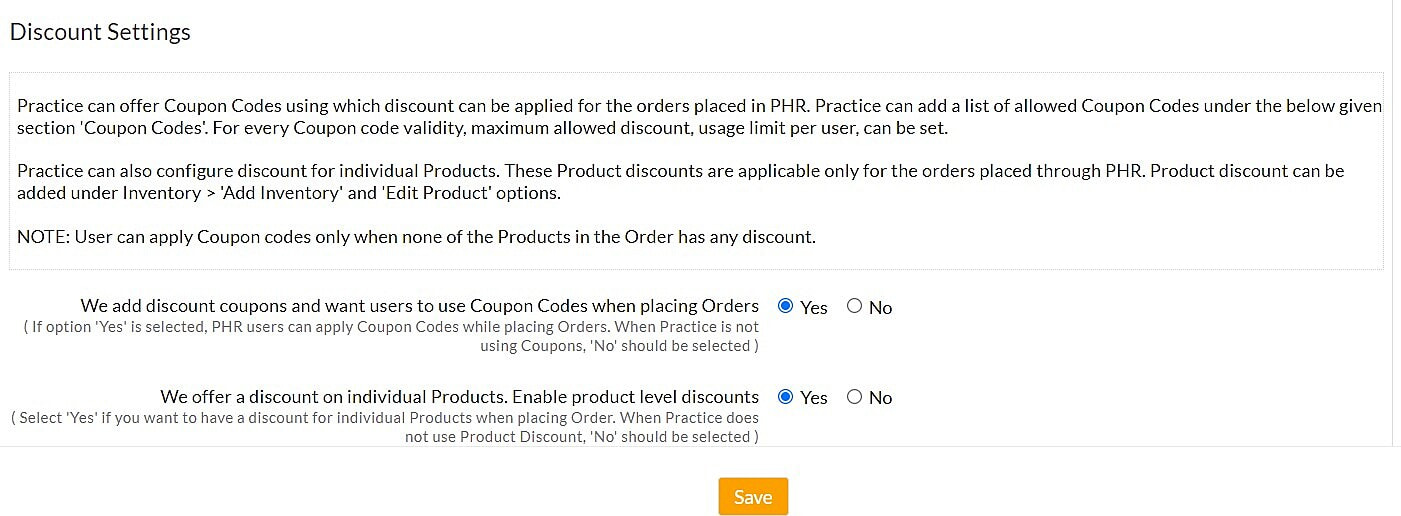The image size is (1401, 516).
Task: Click the orange Save button
Action: point(753,497)
